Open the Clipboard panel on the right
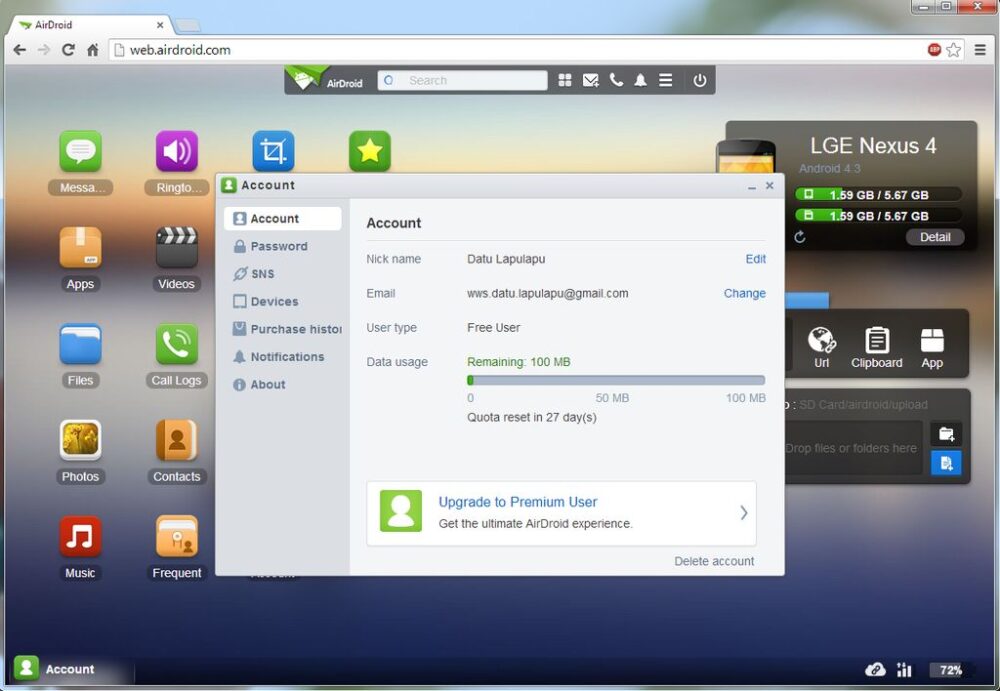 tap(876, 345)
